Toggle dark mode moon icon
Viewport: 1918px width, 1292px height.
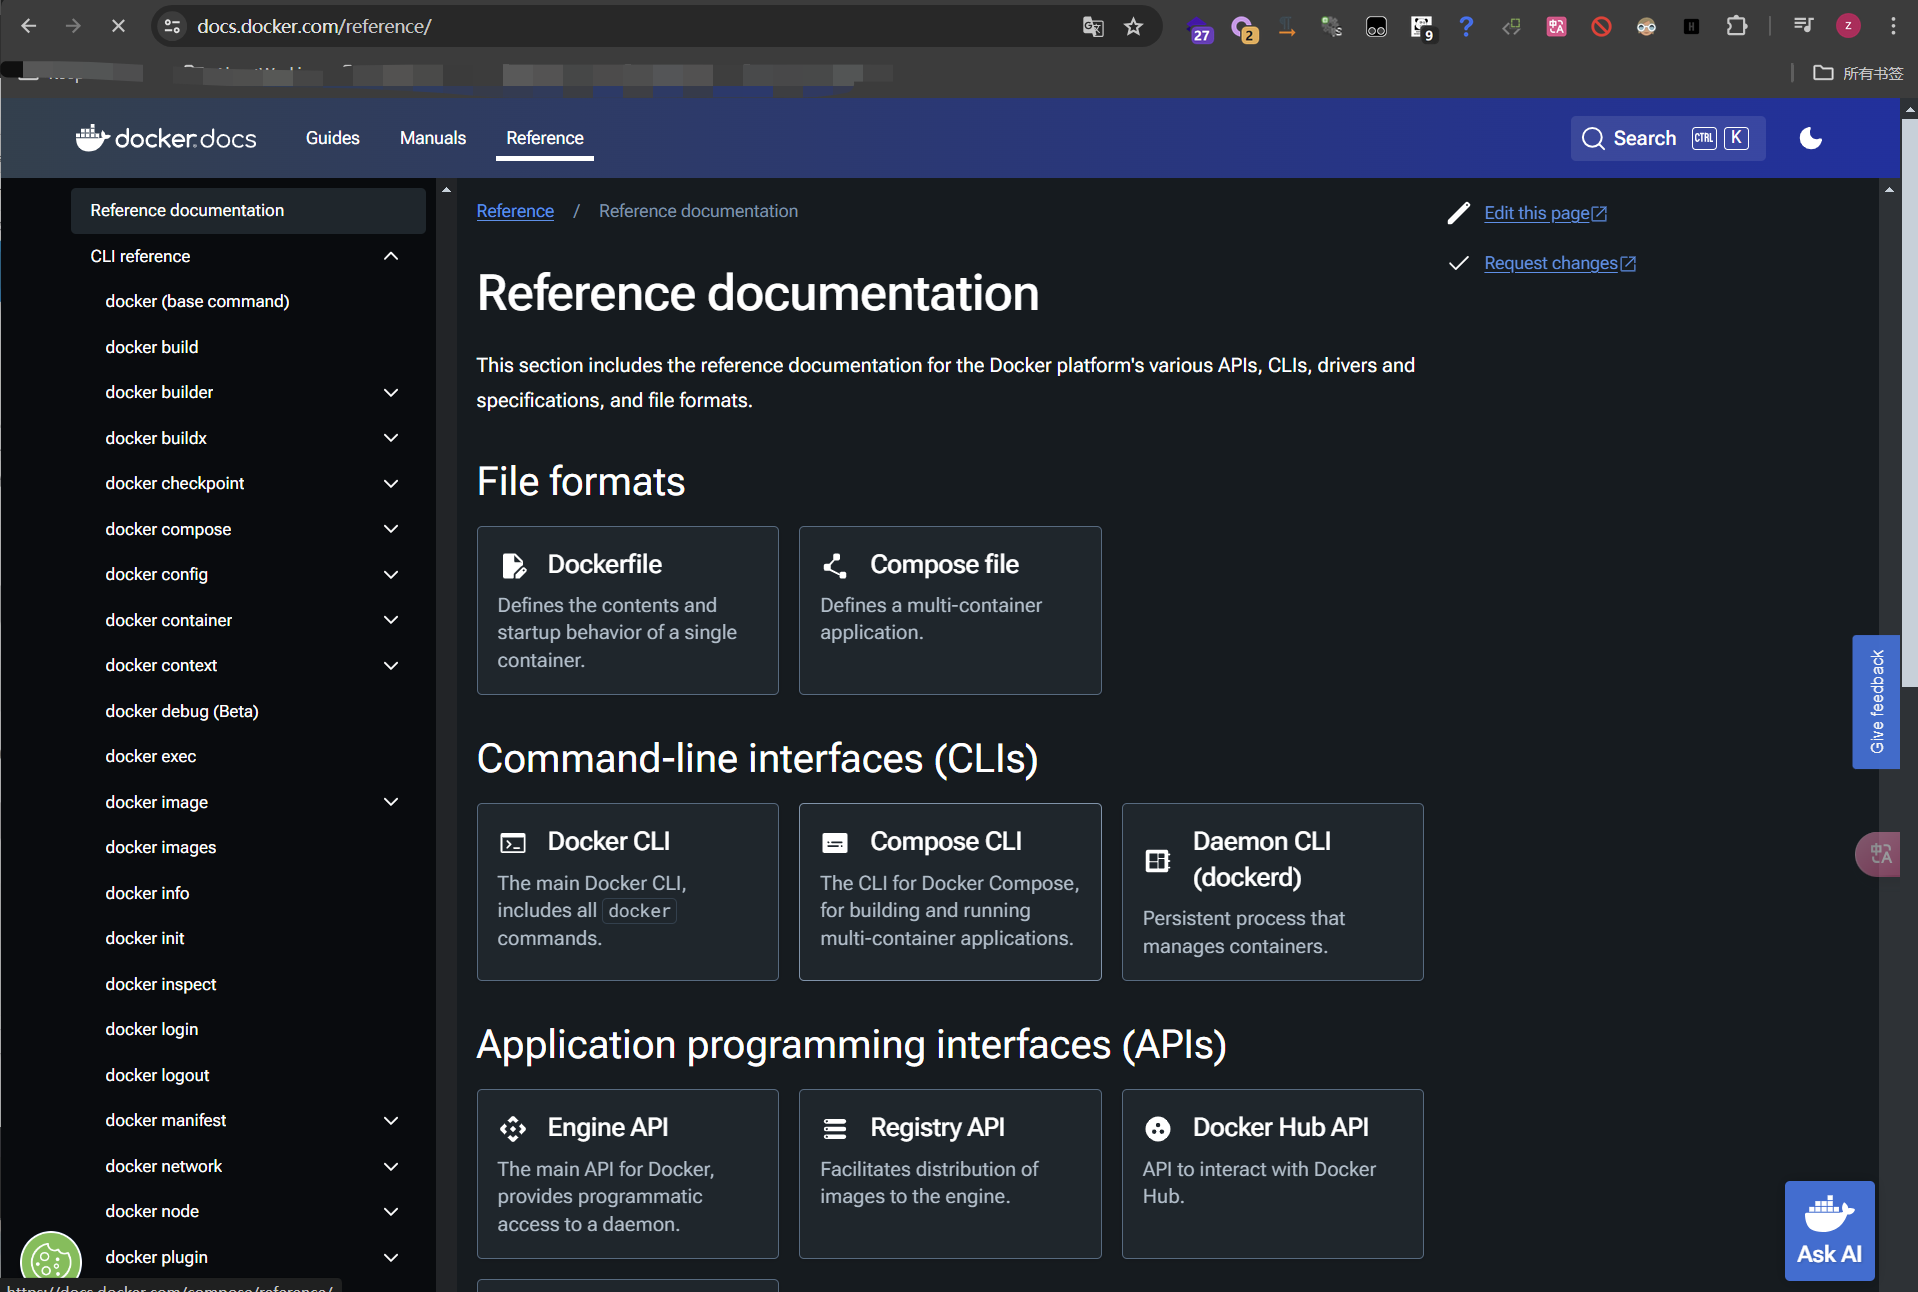pos(1810,138)
